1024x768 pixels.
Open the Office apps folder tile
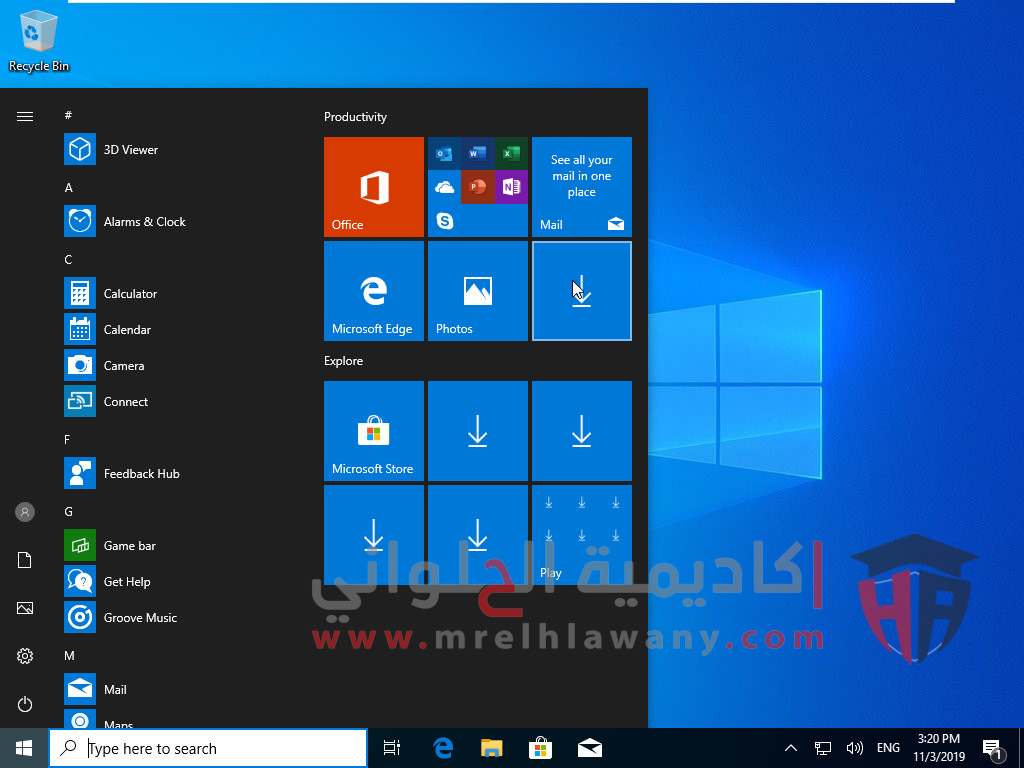477,187
